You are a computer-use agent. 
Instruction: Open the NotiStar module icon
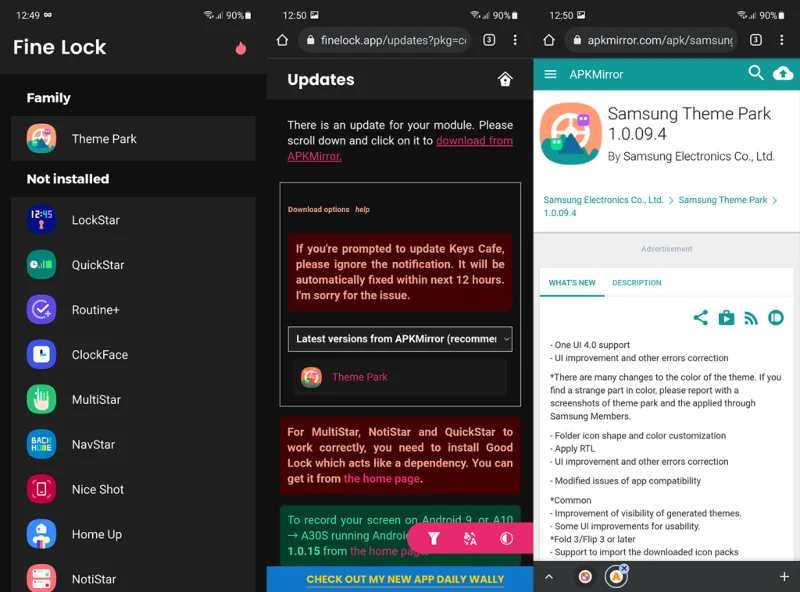click(41, 579)
